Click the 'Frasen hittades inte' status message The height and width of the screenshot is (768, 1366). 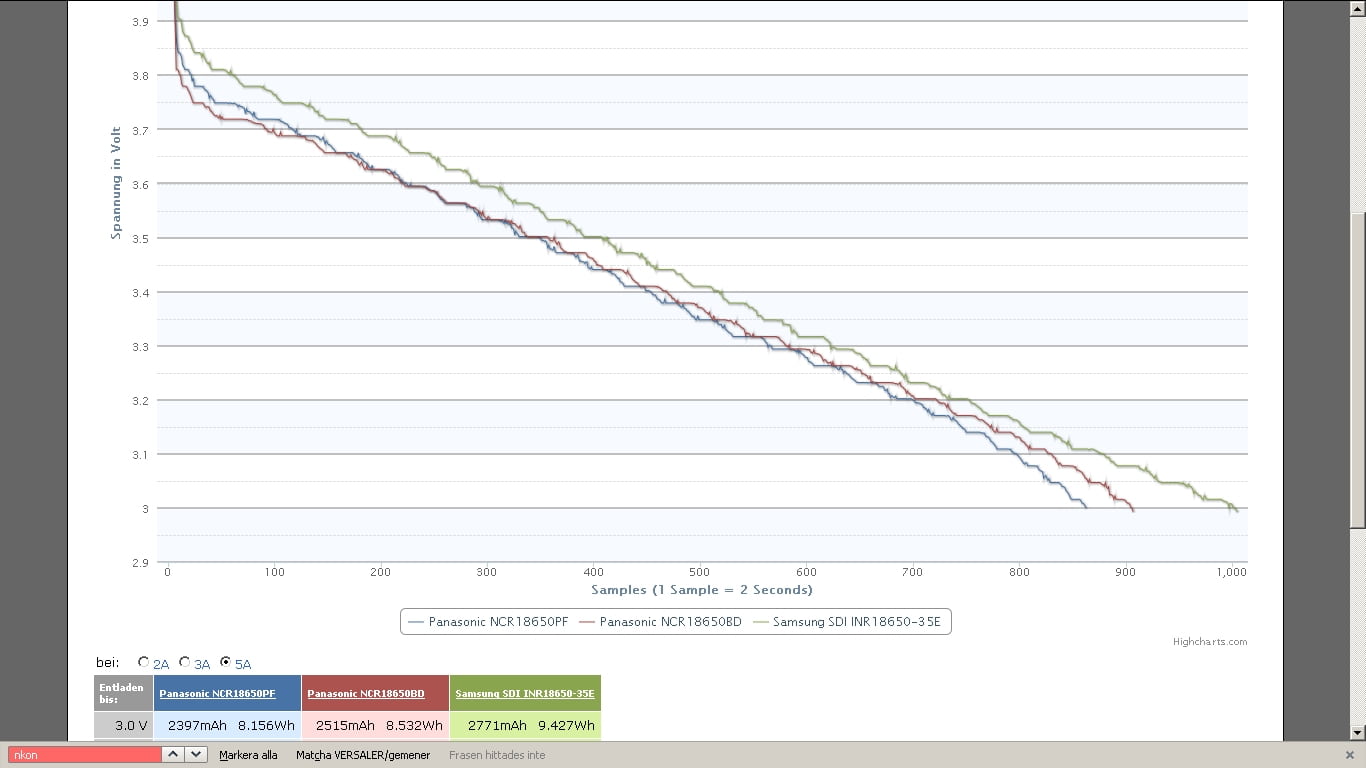497,755
